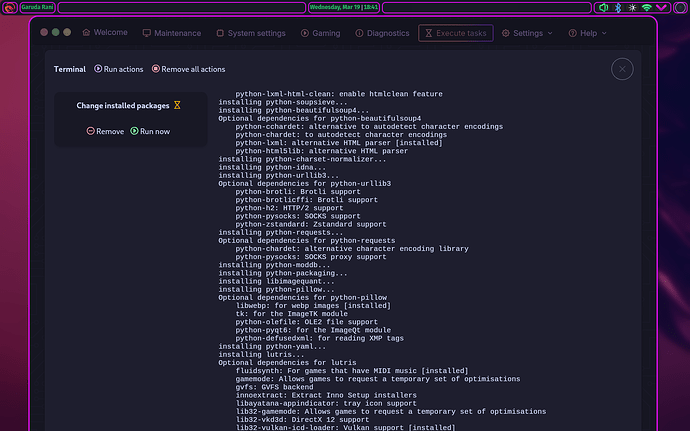The width and height of the screenshot is (690, 431).
Task: Click the line 'installing libimagequant...'
Action: [276, 281]
